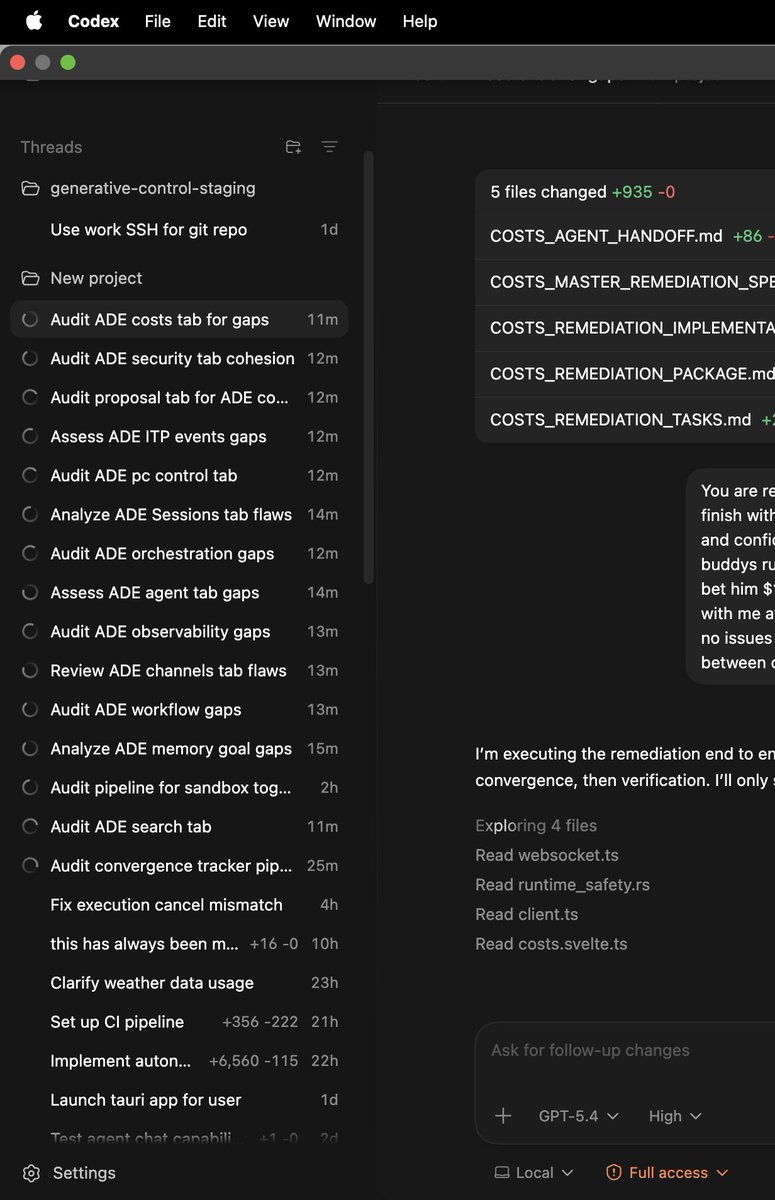775x1200 pixels.
Task: Open the Help menu
Action: tap(420, 21)
